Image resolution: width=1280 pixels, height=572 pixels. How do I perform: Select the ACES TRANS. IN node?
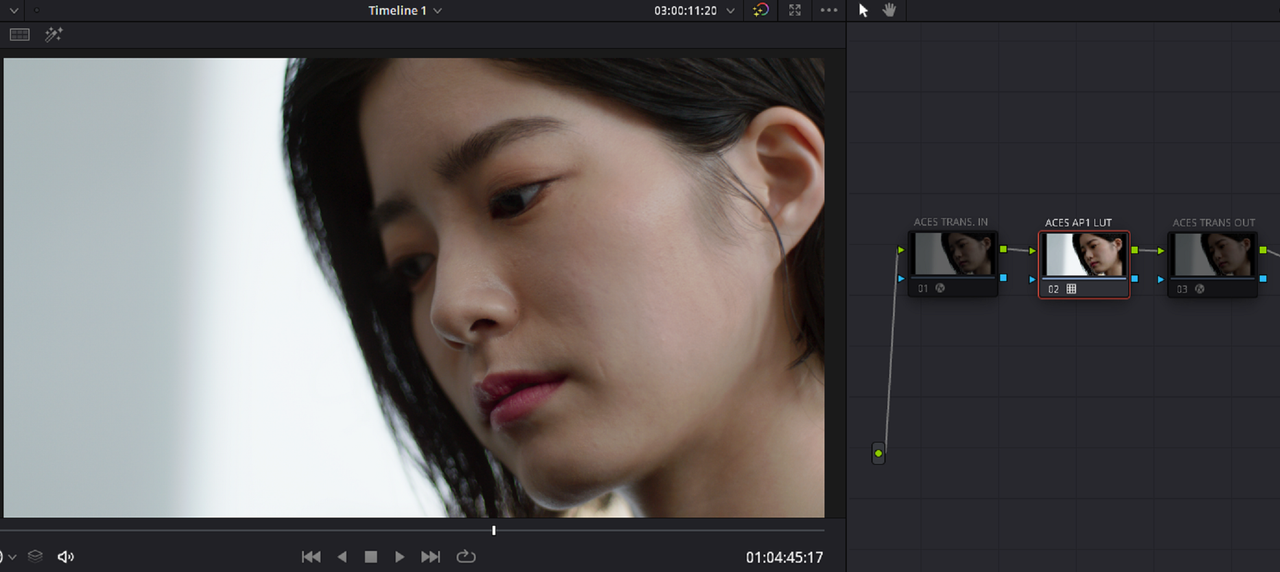[x=953, y=265]
